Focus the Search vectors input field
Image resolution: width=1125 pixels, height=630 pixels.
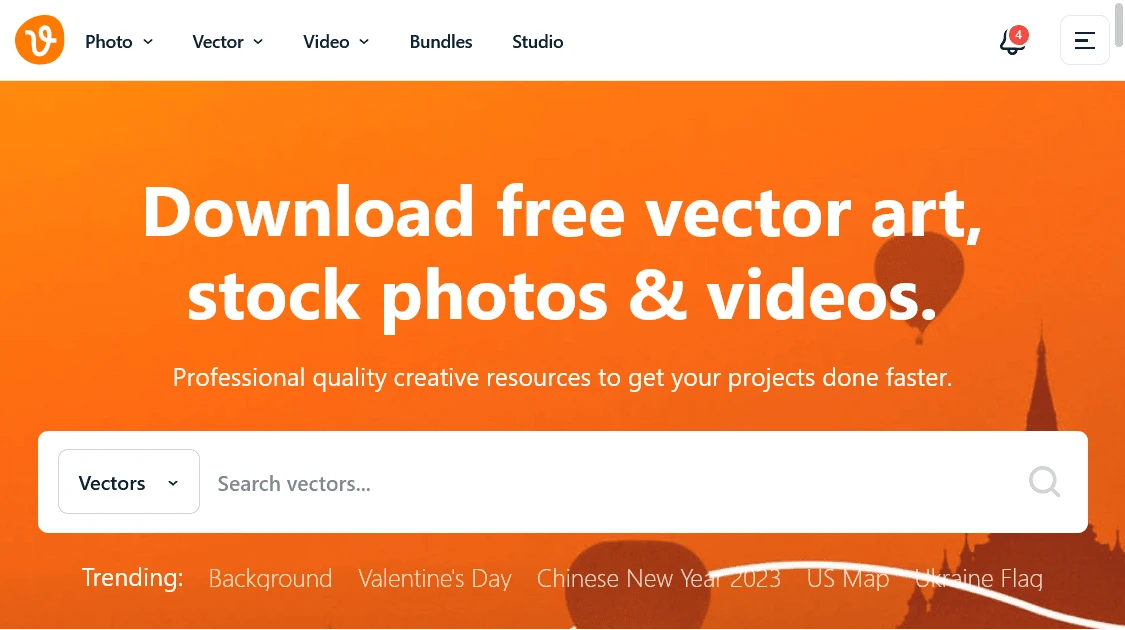point(617,483)
